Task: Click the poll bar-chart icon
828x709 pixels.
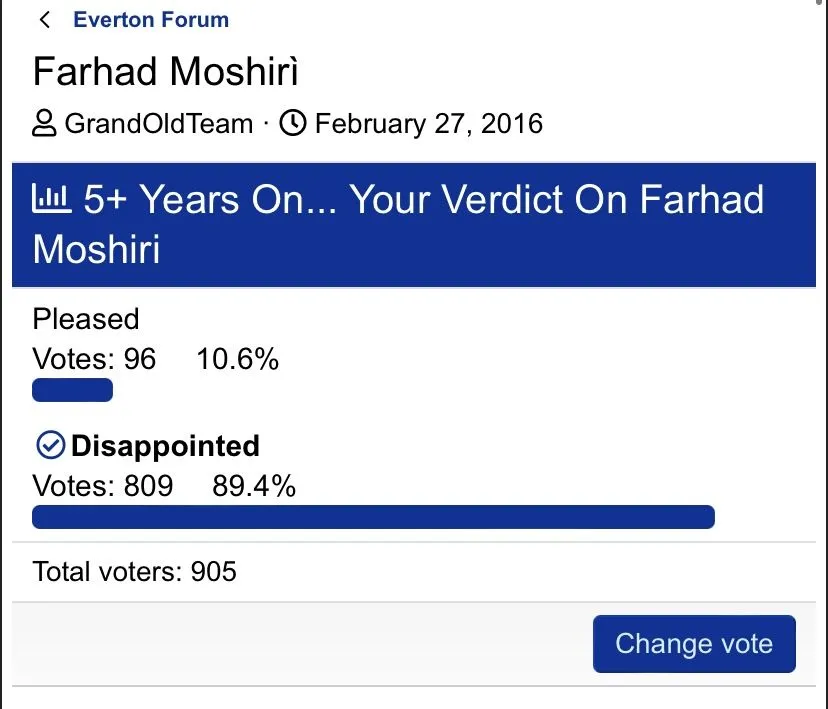Action: pos(52,200)
